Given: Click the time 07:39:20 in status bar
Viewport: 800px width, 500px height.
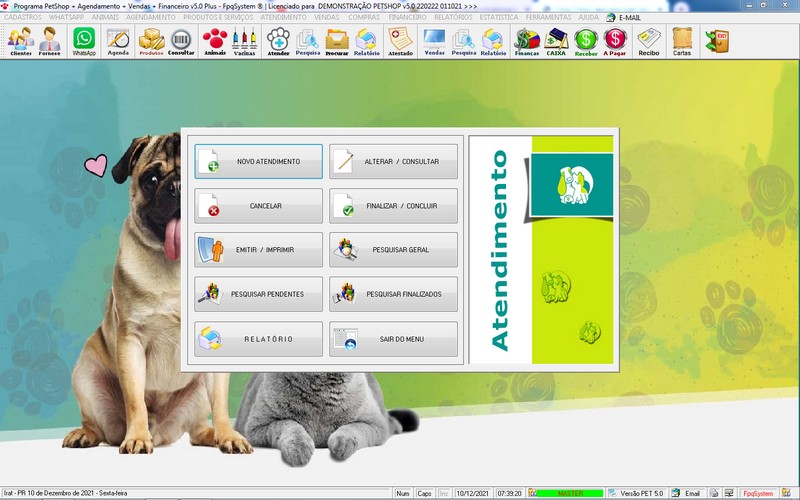Looking at the screenshot, I should coord(509,493).
